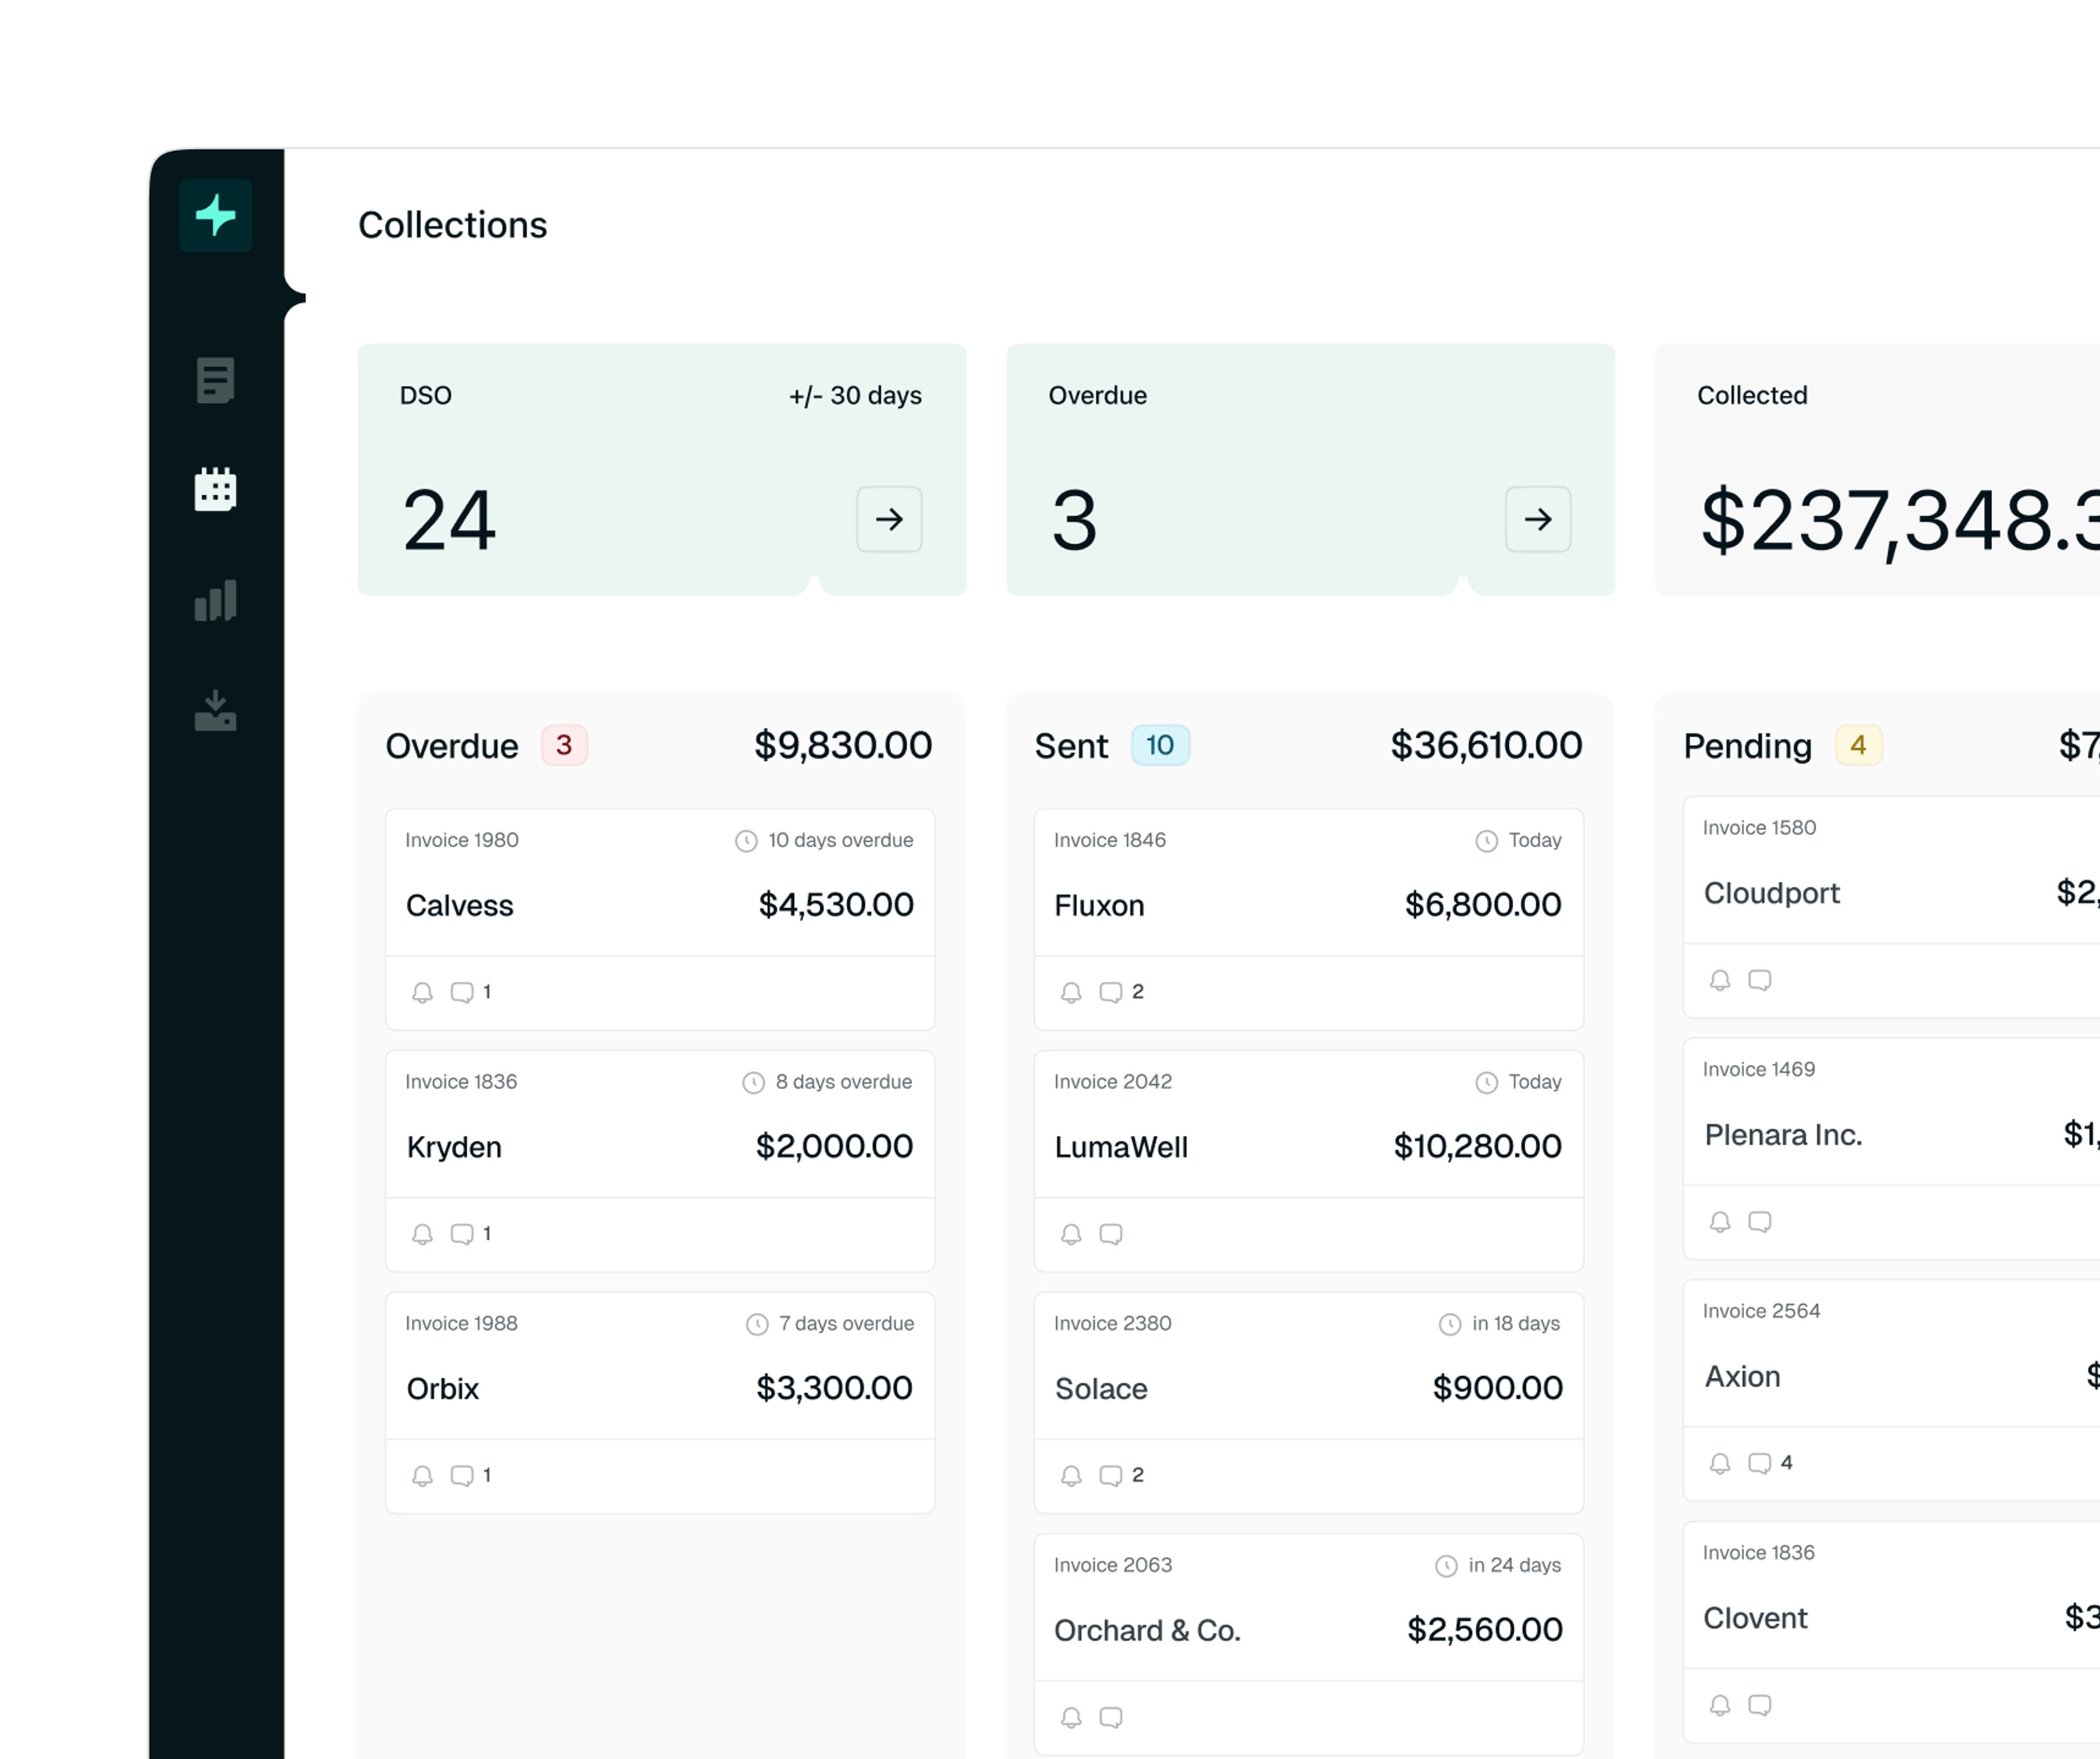Click bell icon on Axion invoice
Screen dimensions: 2100x1759
(x=1720, y=1464)
